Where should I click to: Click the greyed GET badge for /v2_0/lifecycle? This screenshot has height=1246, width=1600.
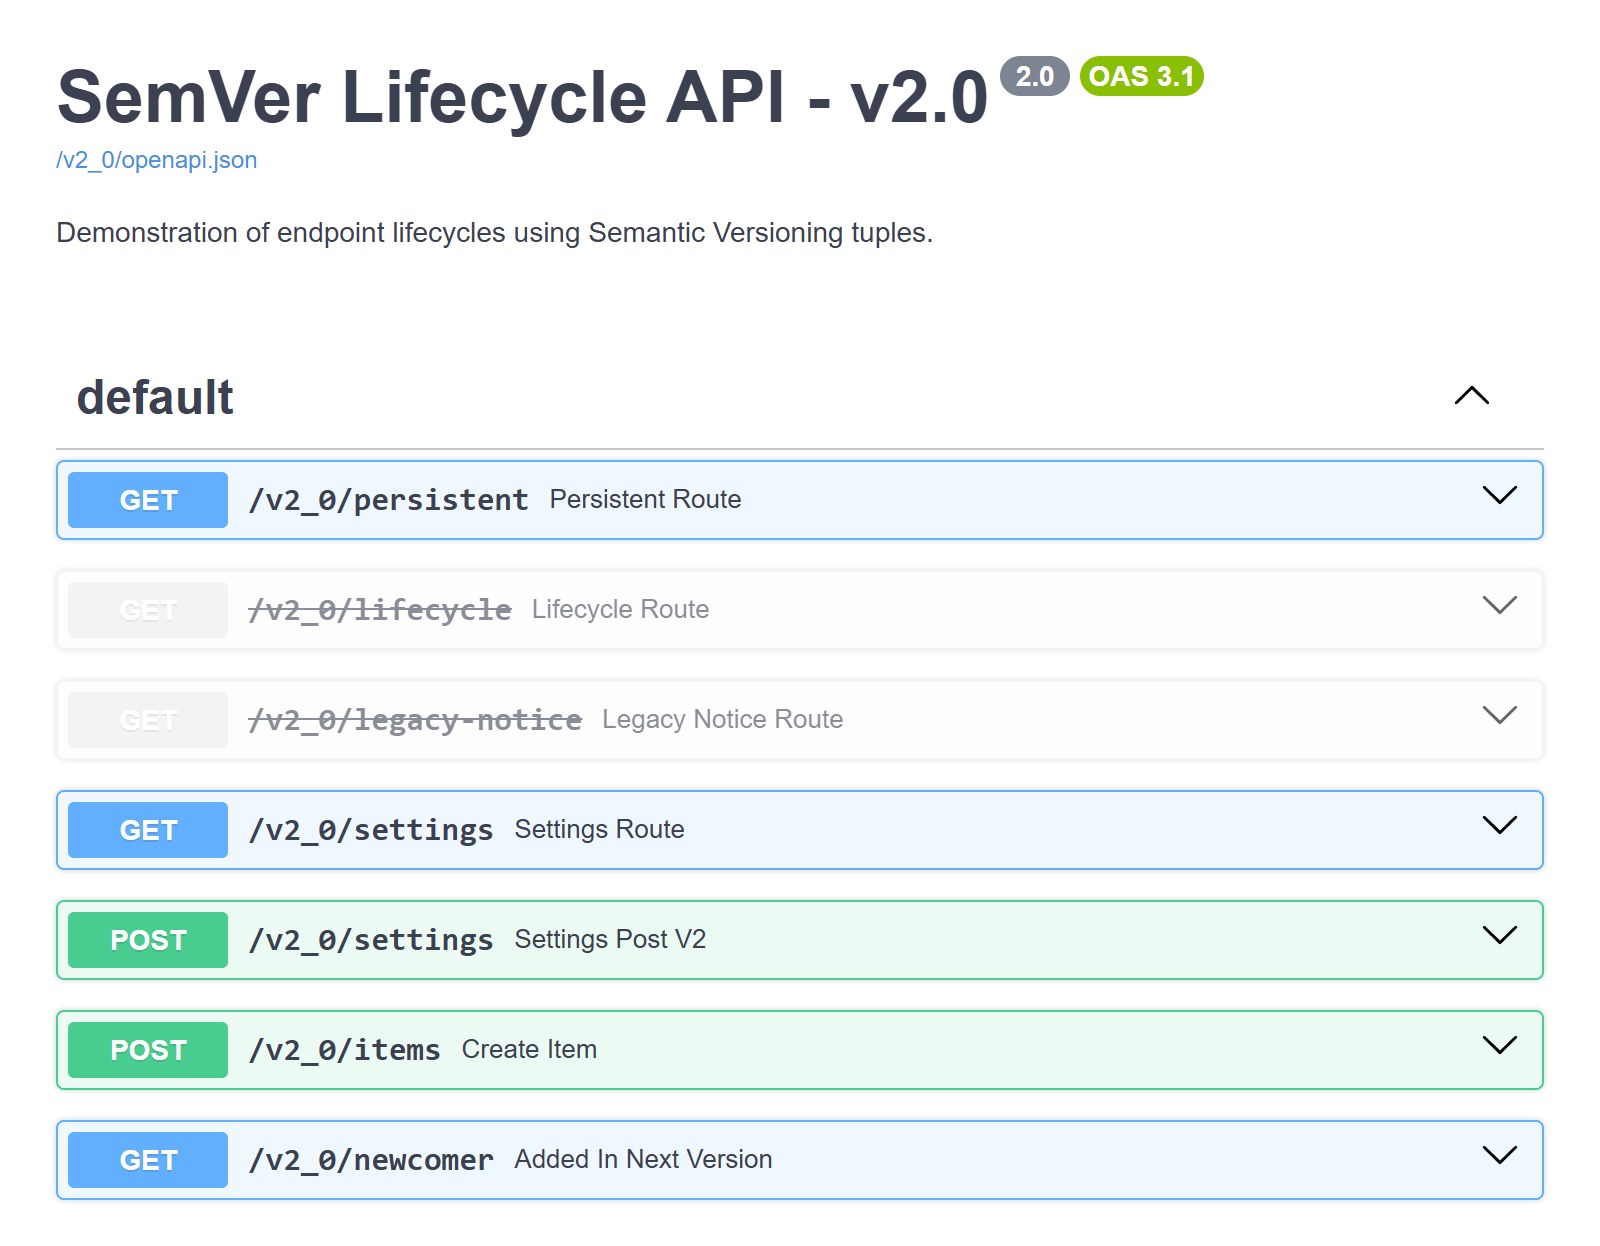tap(148, 610)
